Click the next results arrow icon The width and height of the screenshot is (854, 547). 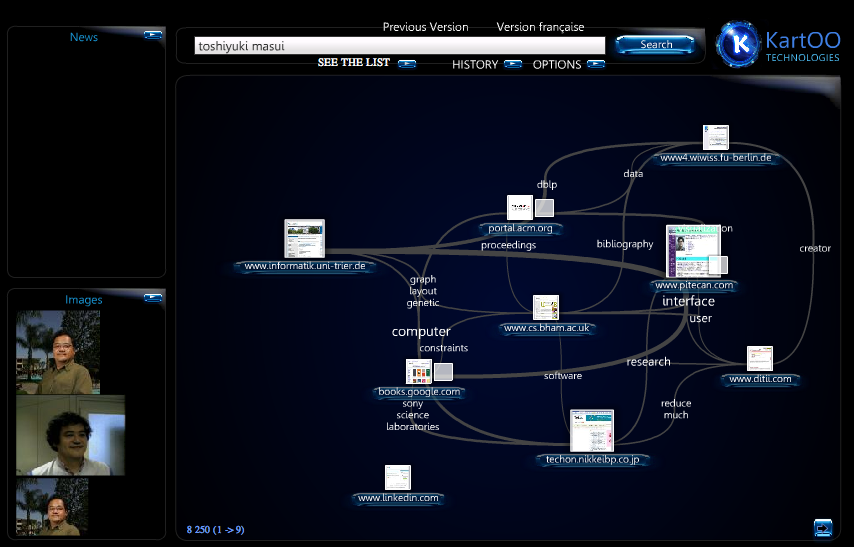tap(823, 528)
